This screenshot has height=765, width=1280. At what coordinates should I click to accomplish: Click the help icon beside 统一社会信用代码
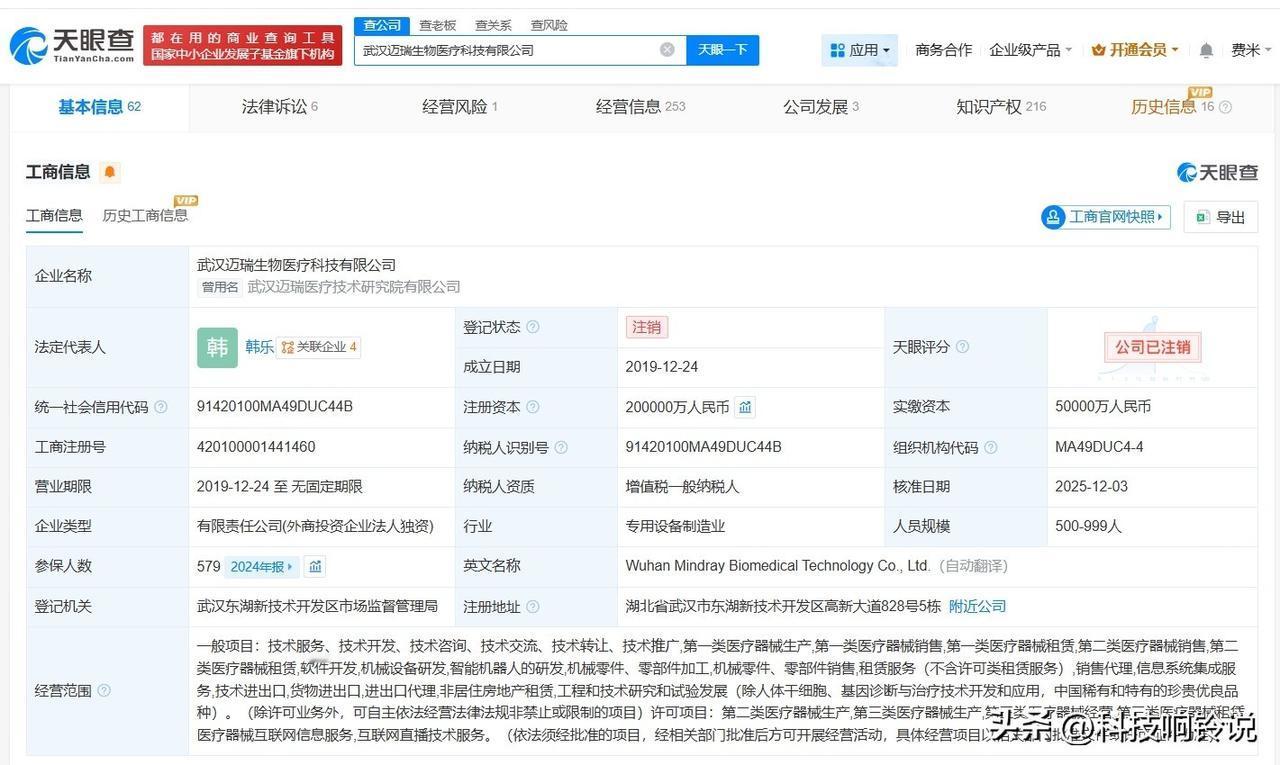click(161, 407)
